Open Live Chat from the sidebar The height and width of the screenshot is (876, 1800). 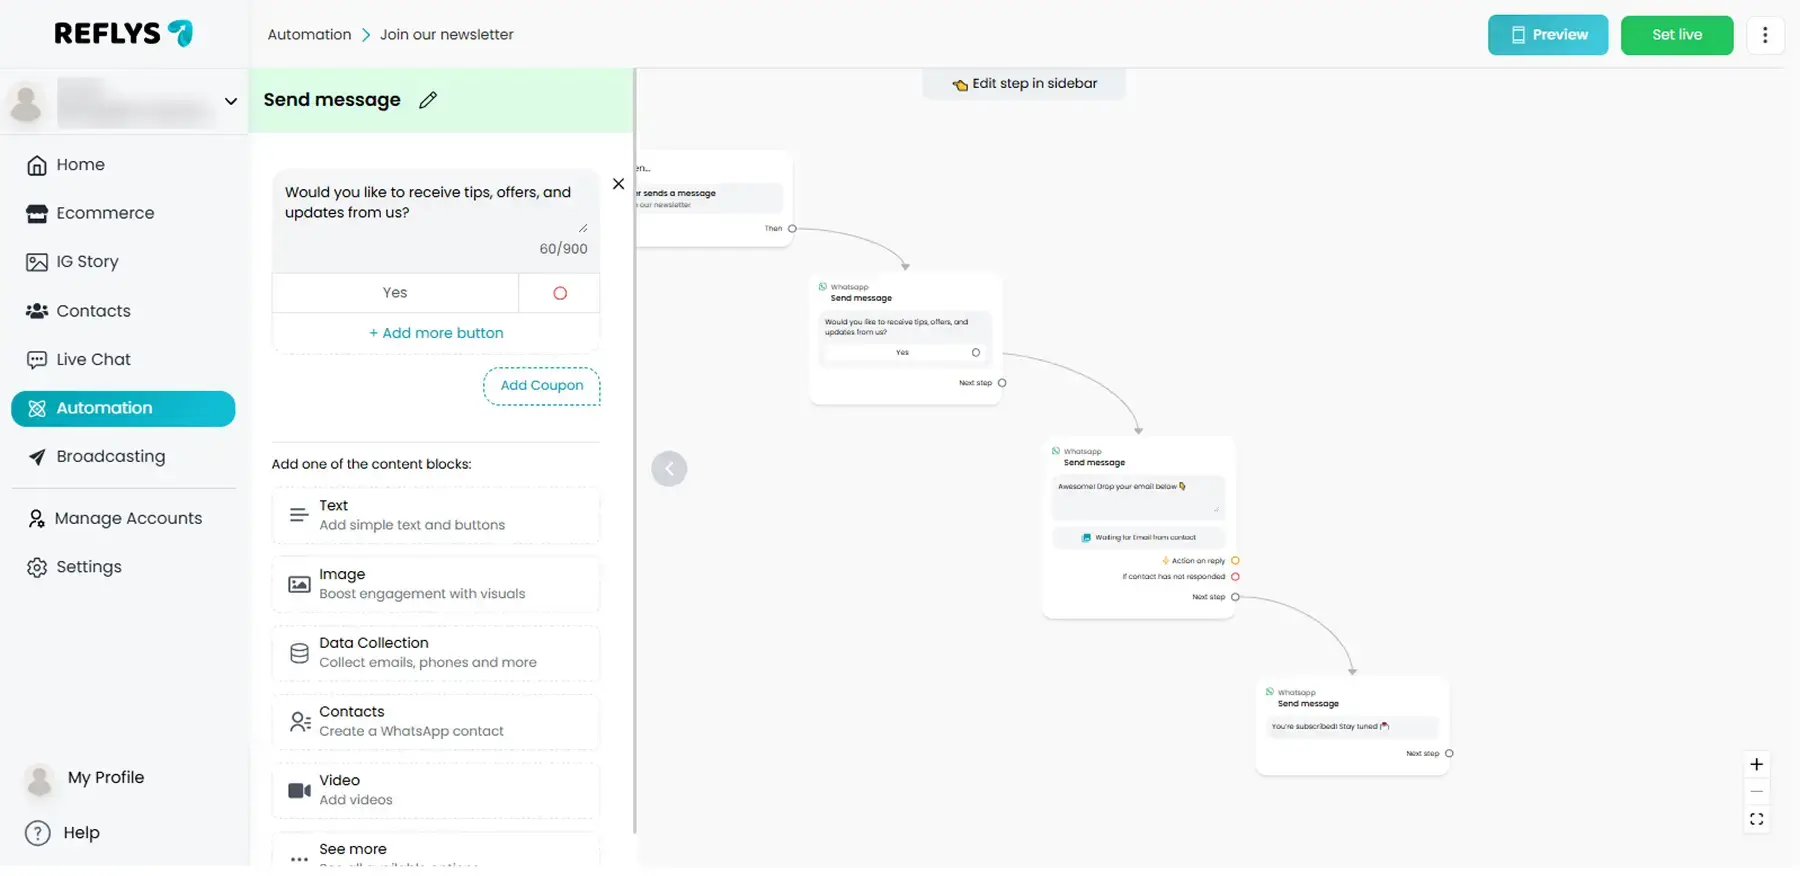coord(93,360)
